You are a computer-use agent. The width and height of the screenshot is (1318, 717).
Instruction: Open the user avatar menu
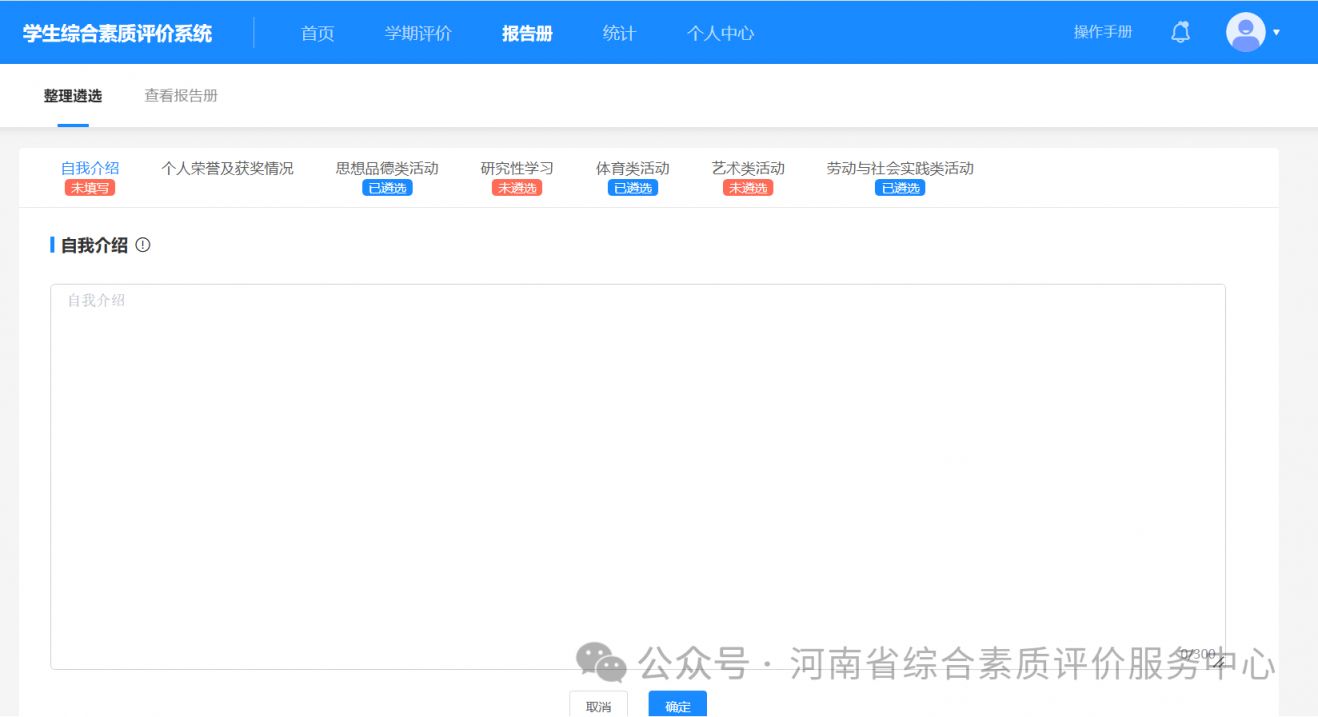pyautogui.click(x=1246, y=32)
